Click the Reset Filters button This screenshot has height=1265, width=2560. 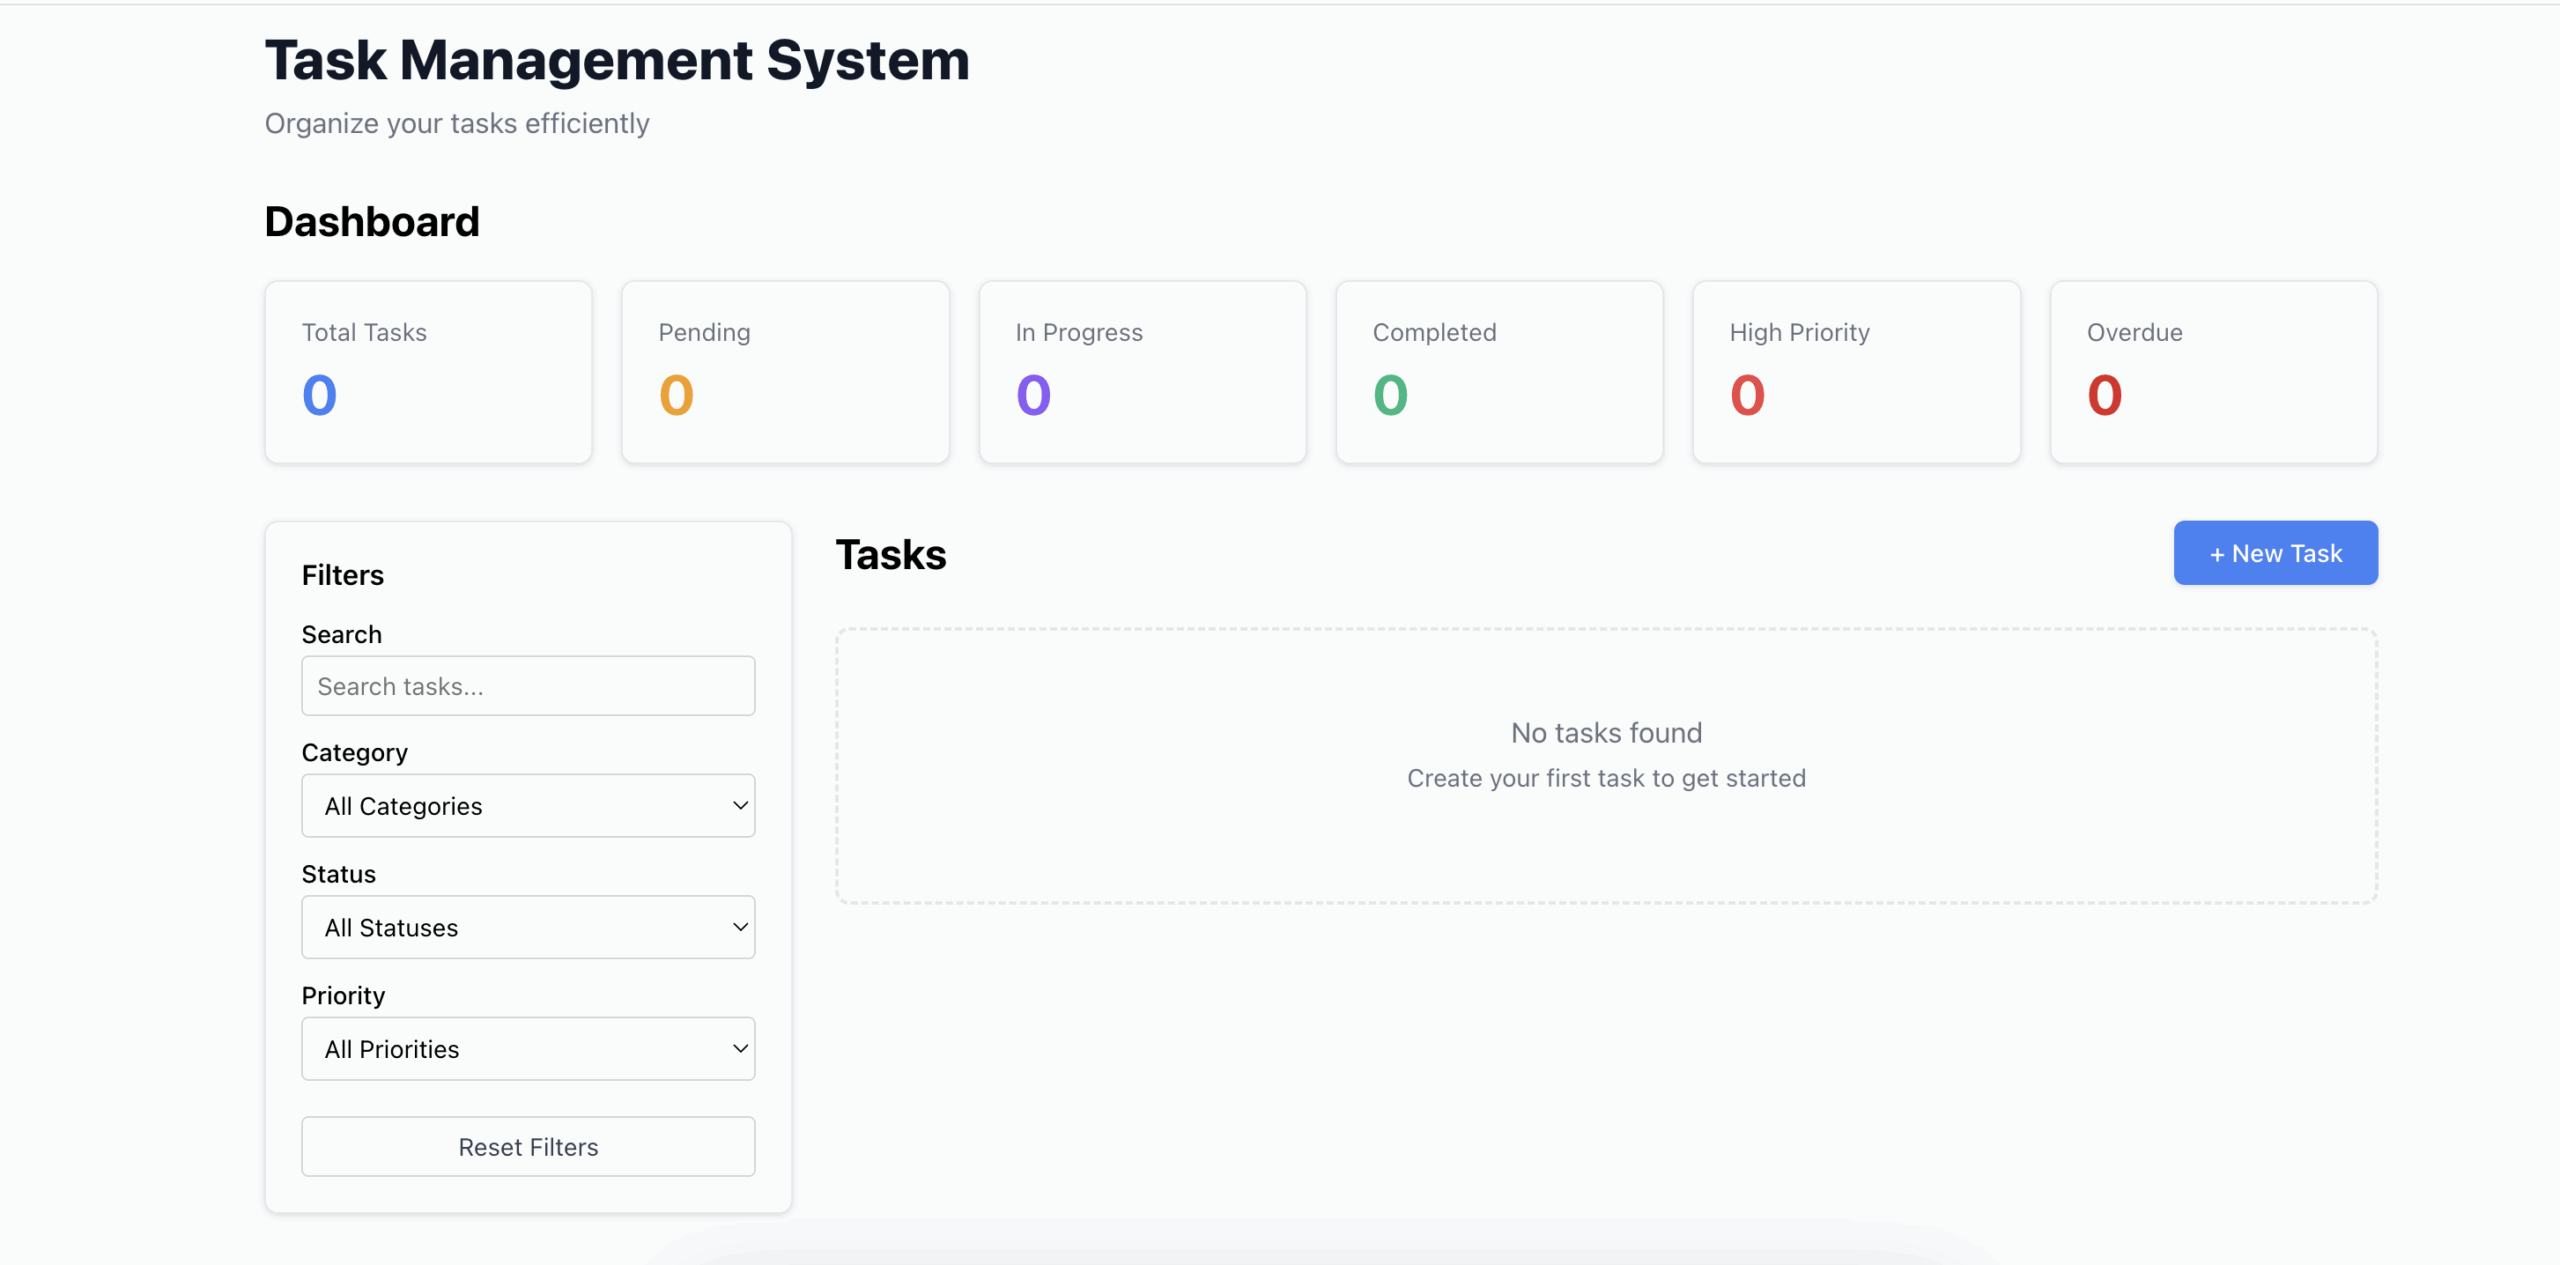click(x=528, y=1146)
